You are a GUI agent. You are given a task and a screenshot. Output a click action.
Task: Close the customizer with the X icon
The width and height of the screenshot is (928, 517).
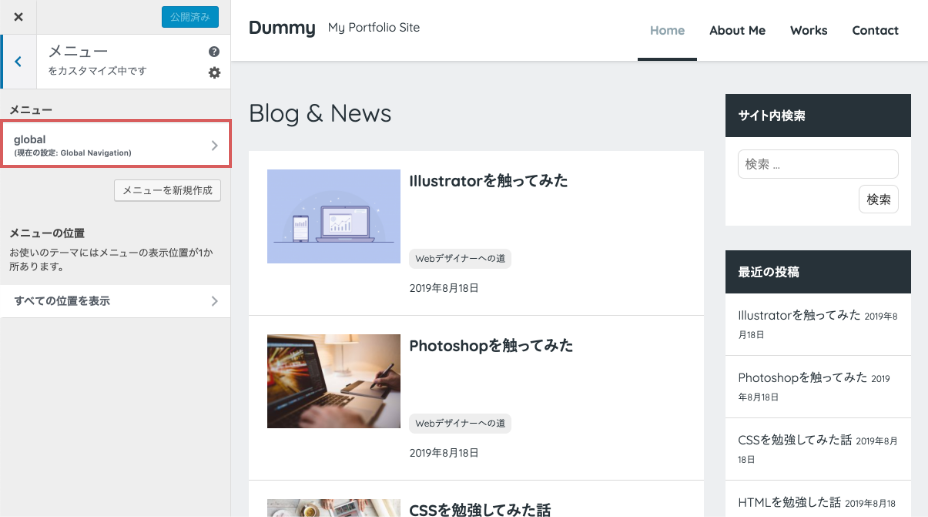pyautogui.click(x=18, y=17)
